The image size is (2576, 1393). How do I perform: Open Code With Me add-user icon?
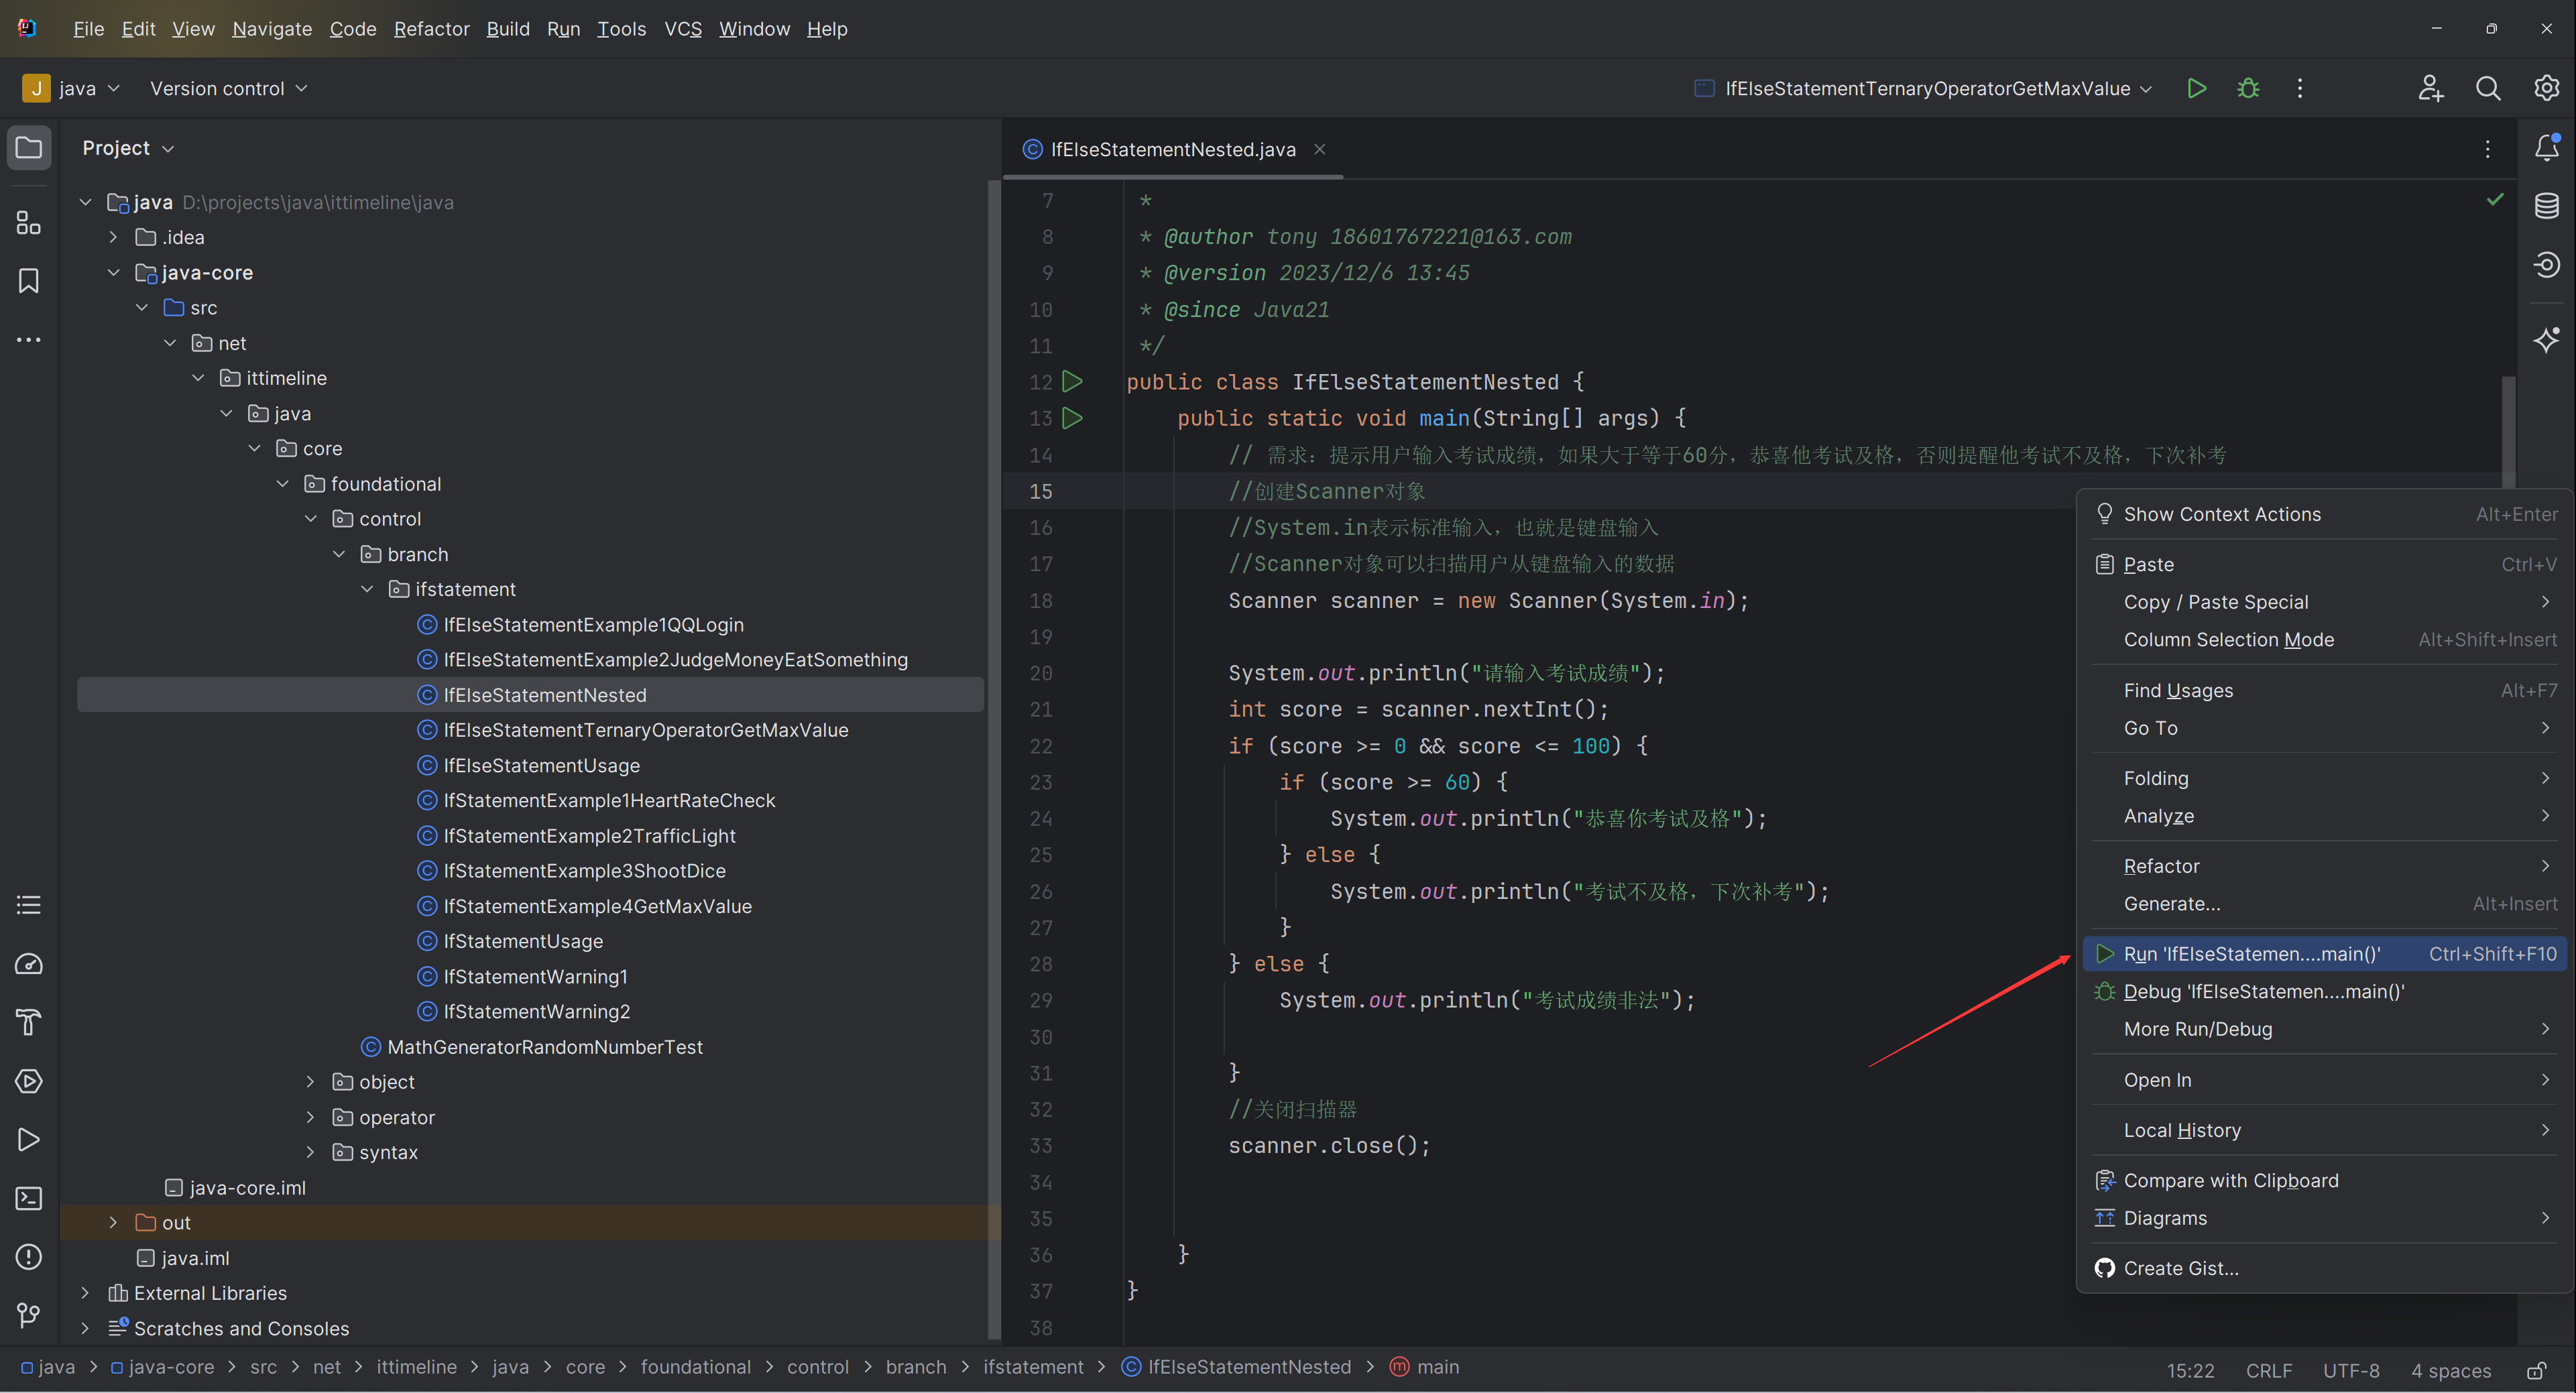(2431, 88)
